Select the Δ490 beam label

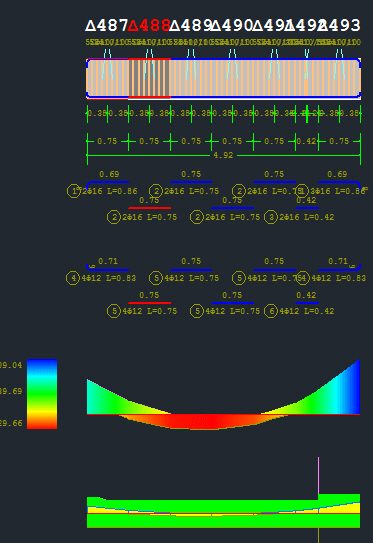tap(233, 26)
